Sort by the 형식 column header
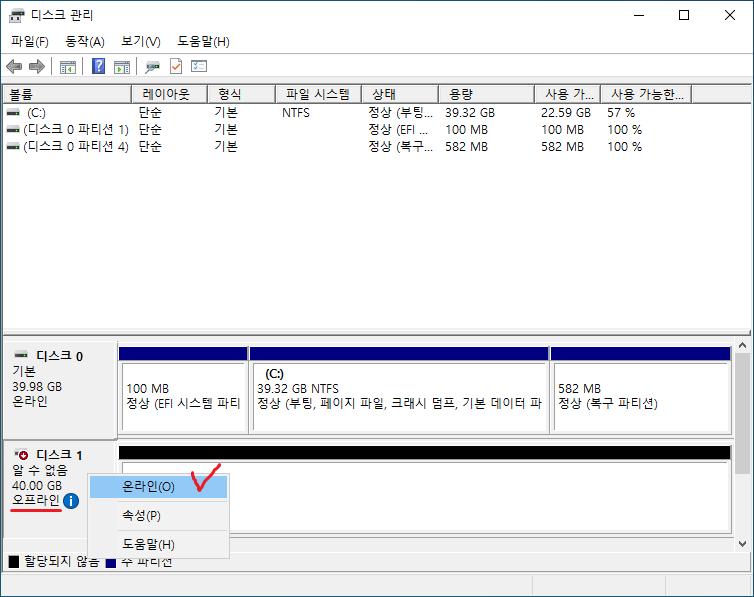The width and height of the screenshot is (754, 597). (x=241, y=94)
